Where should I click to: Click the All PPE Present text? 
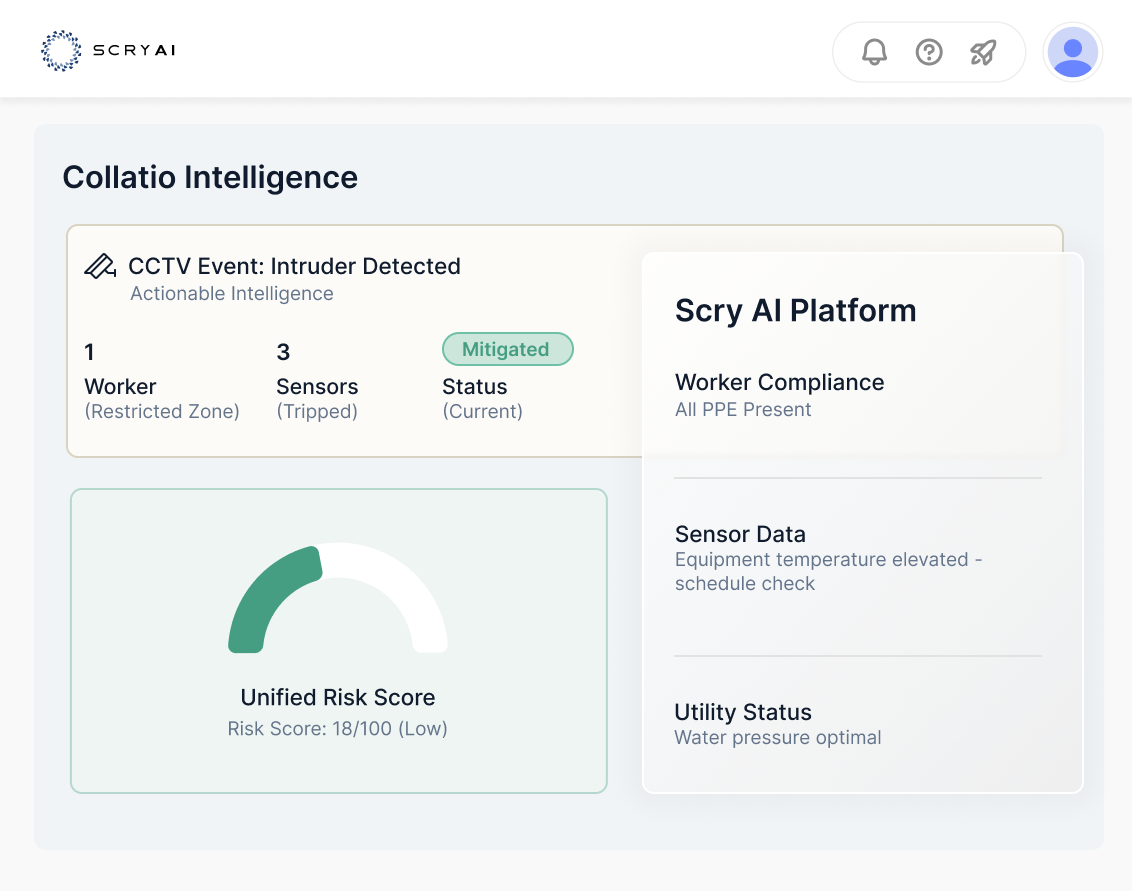tap(743, 410)
